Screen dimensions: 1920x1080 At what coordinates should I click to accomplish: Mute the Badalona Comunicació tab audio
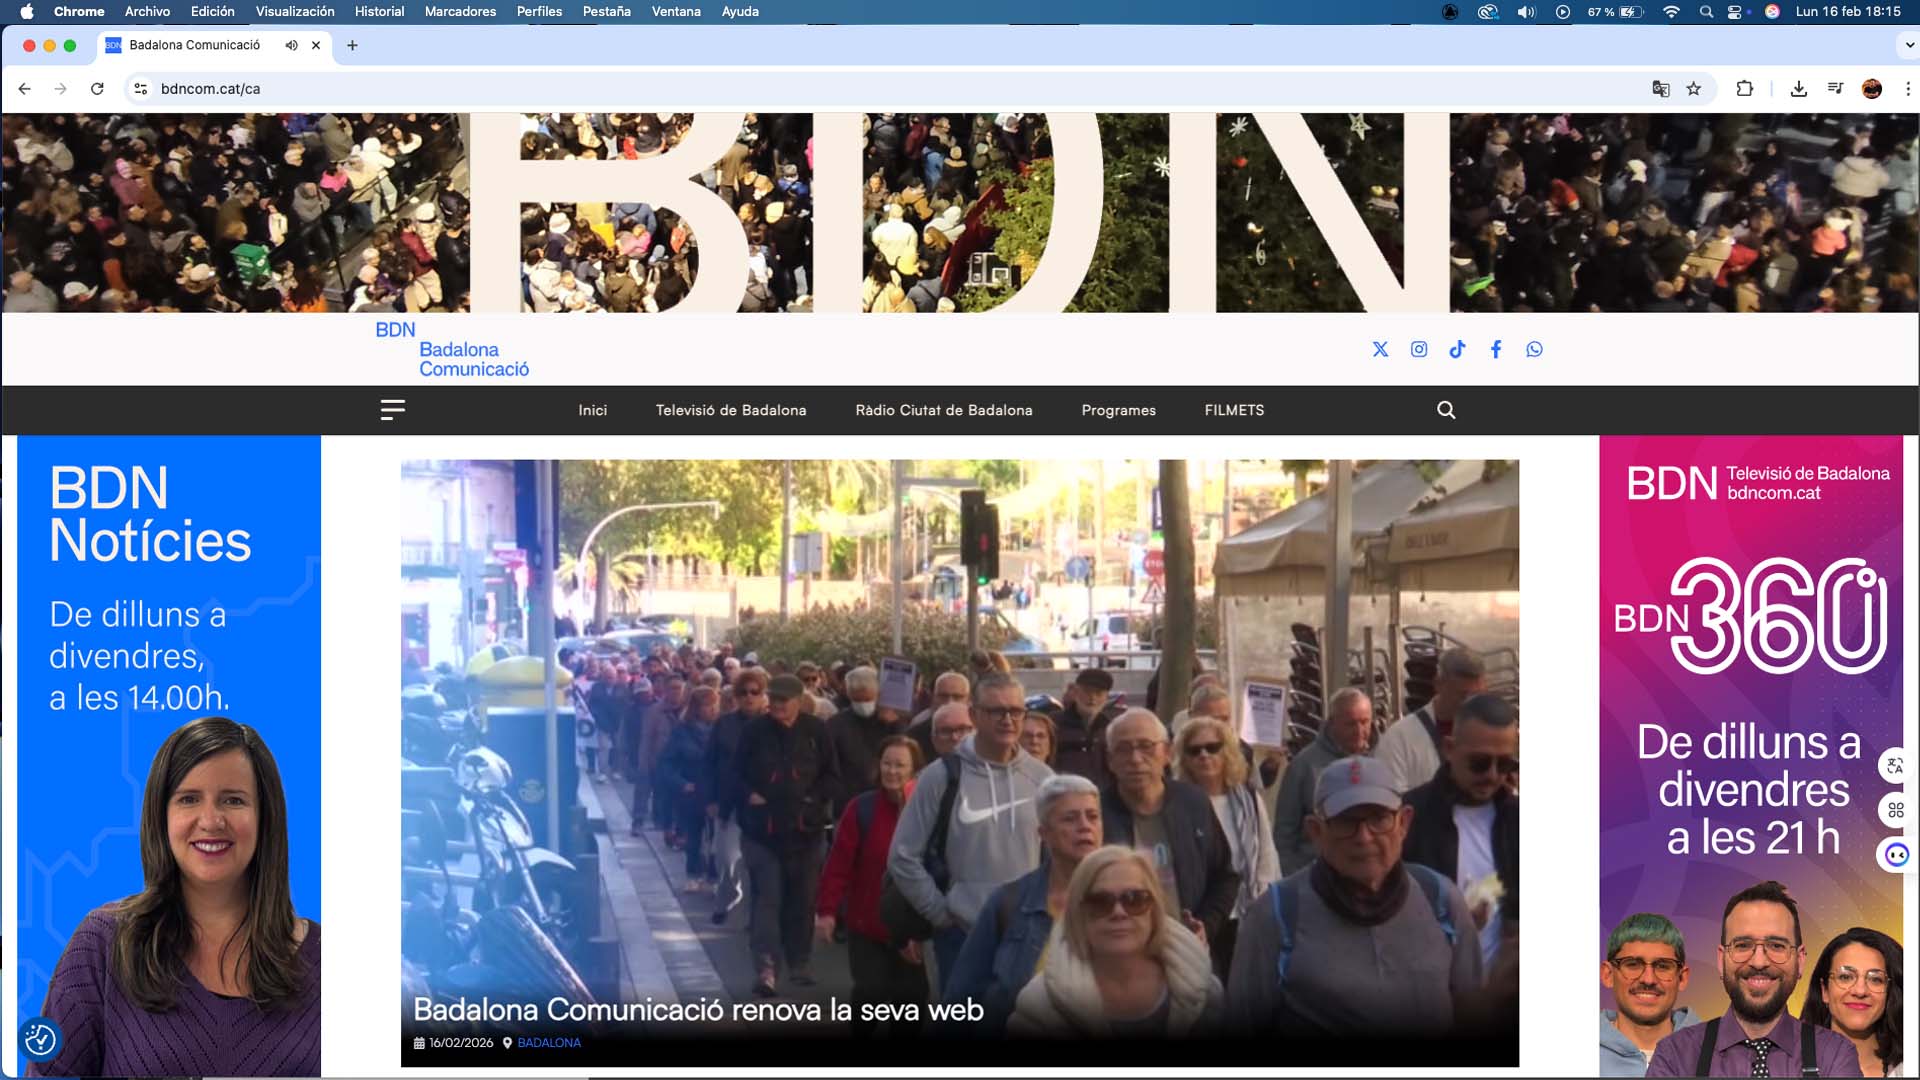pos(291,45)
